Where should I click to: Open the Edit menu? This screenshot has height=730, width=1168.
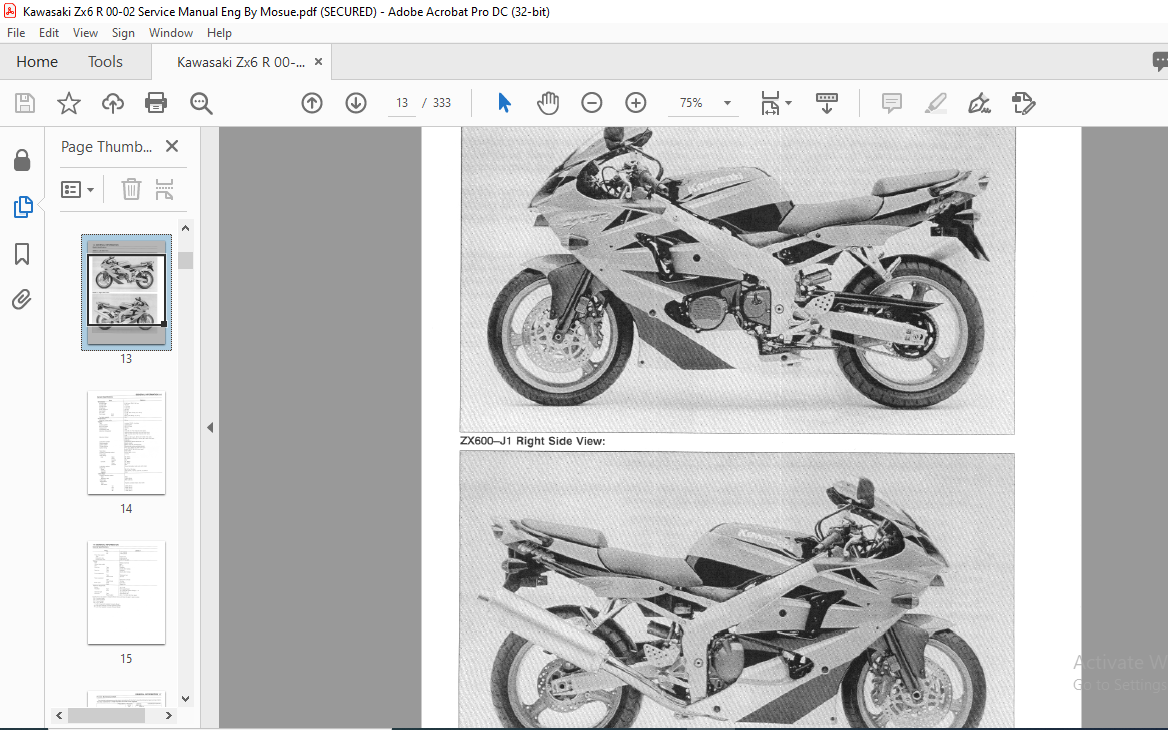49,33
